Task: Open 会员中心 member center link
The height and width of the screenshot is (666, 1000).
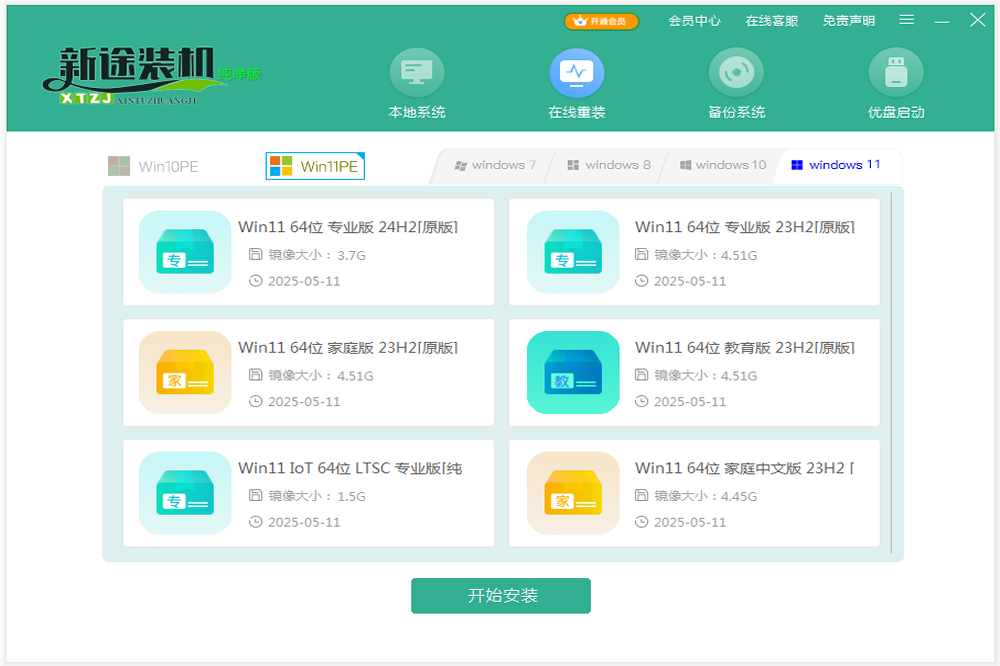Action: [694, 21]
